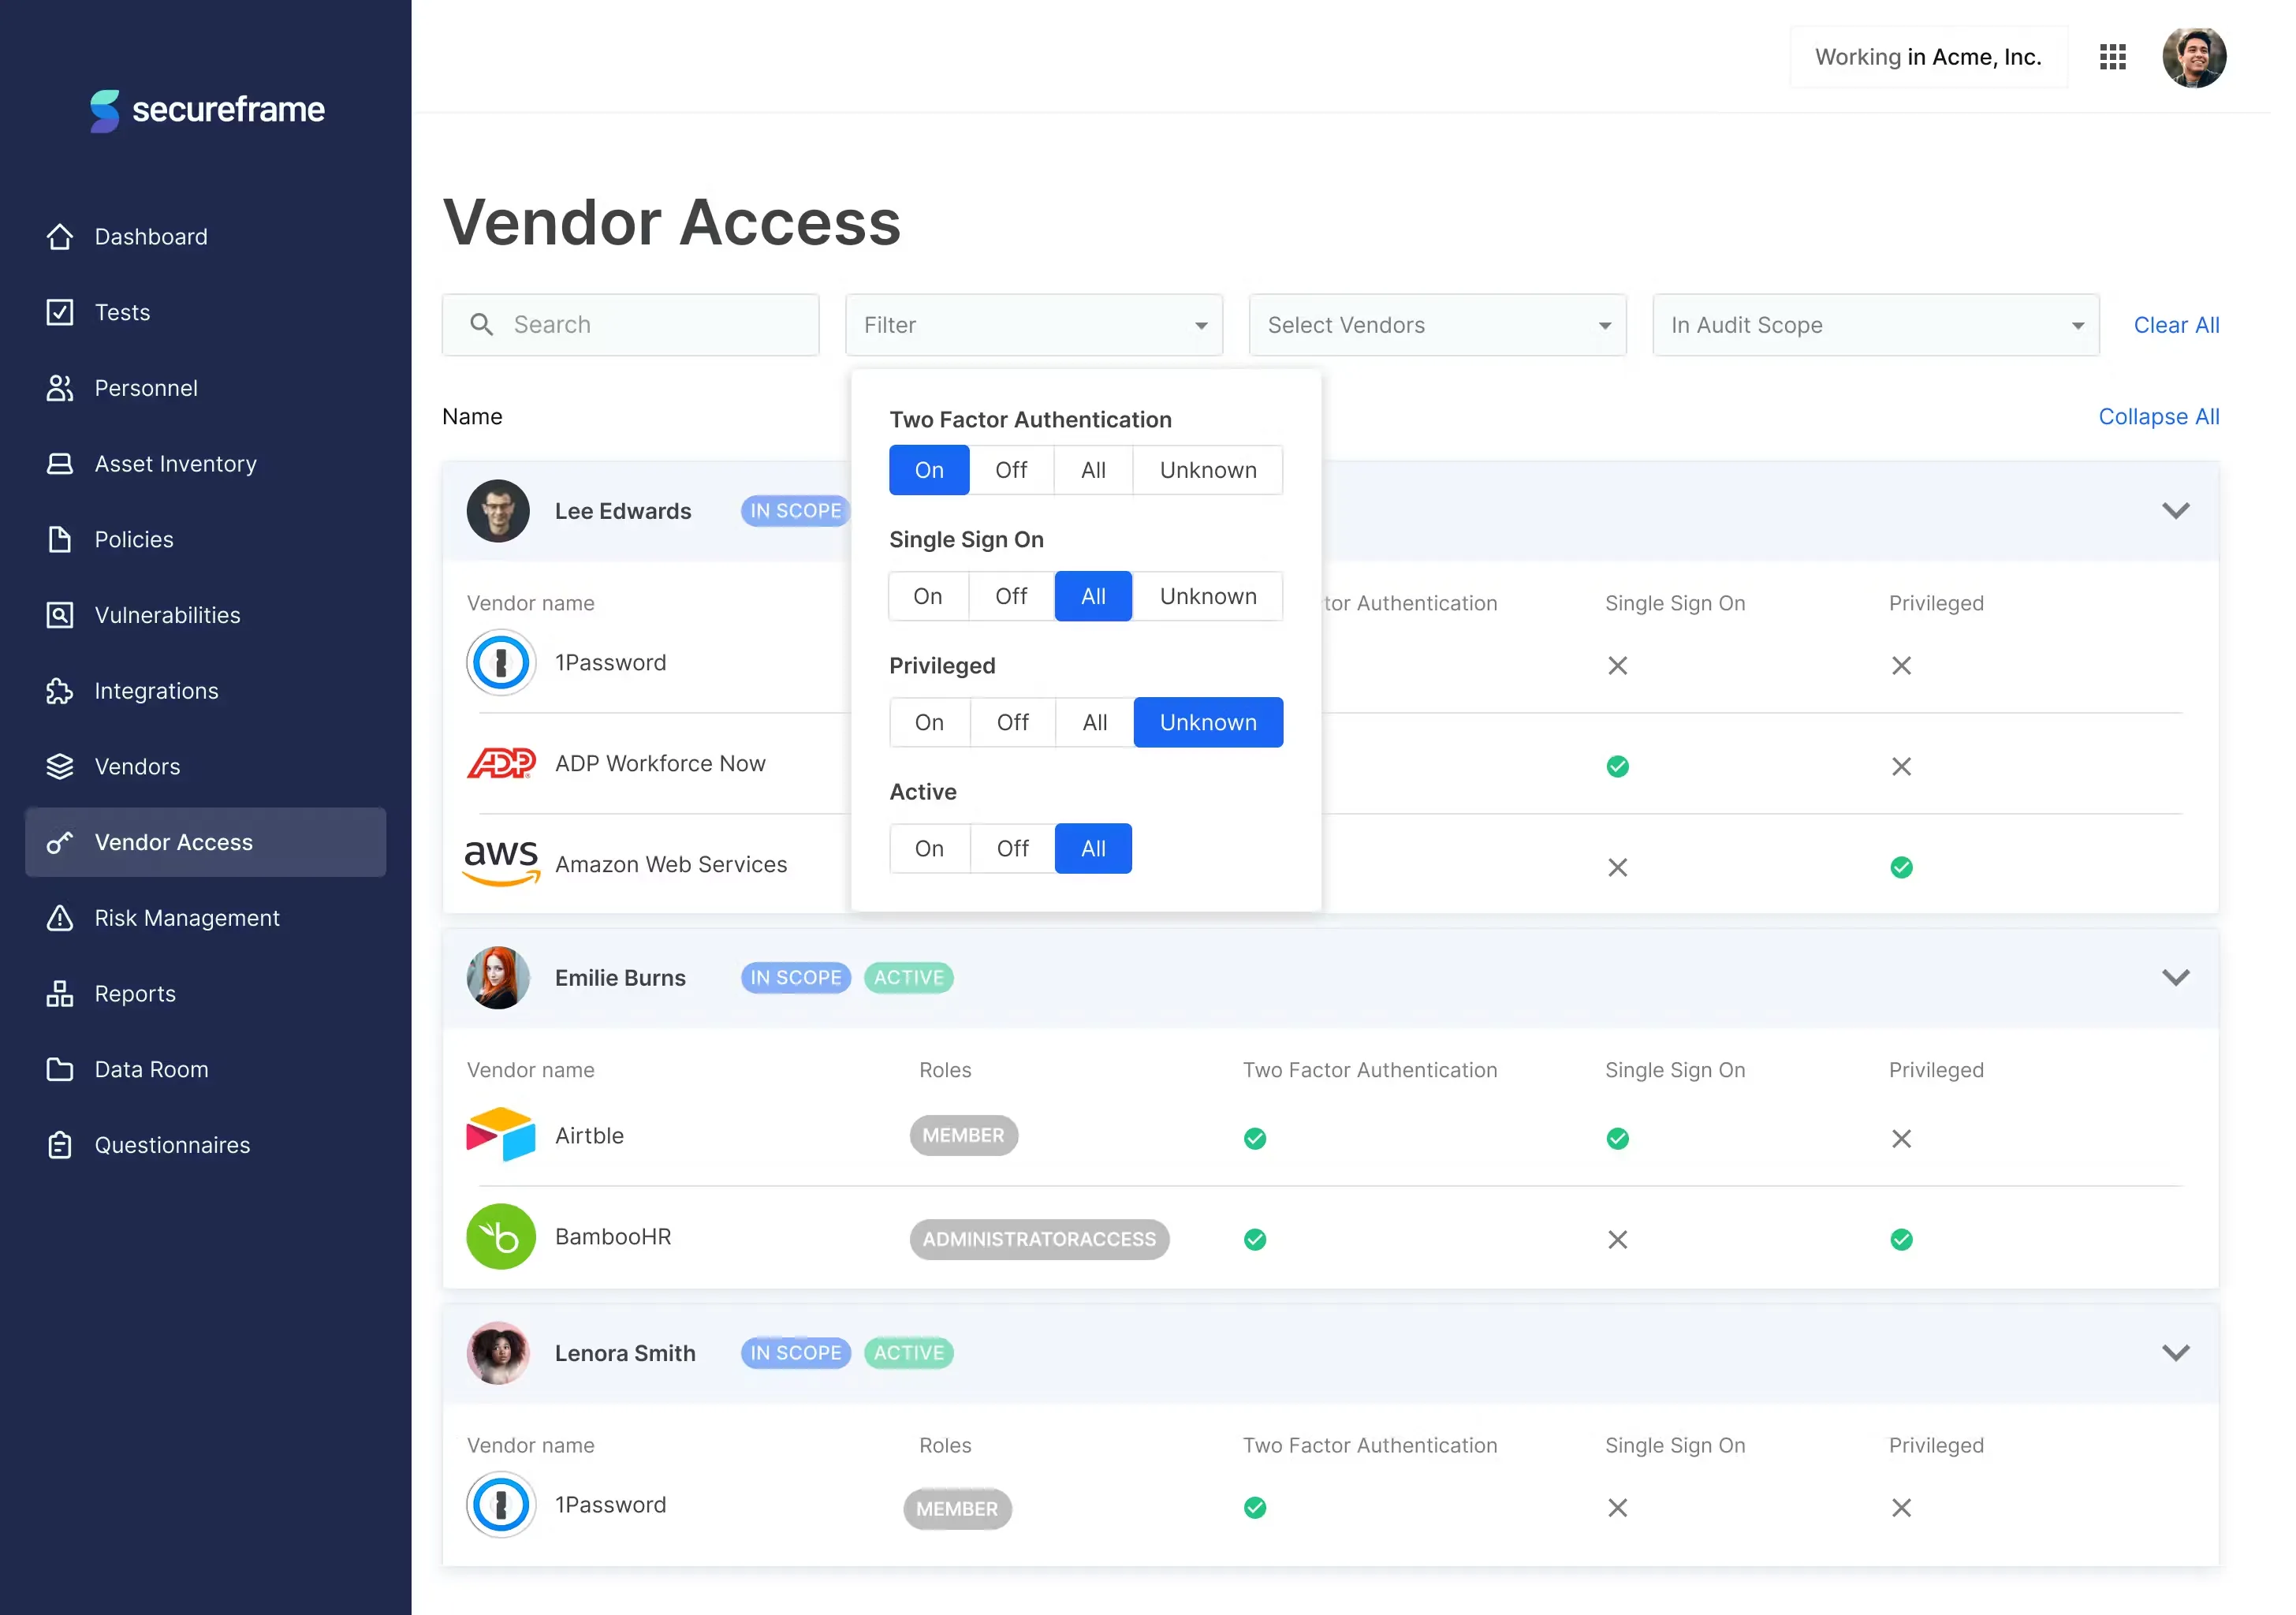Screen dimensions: 2296x1615
Task: Click the Integrations puzzle piece icon
Action: click(x=60, y=691)
